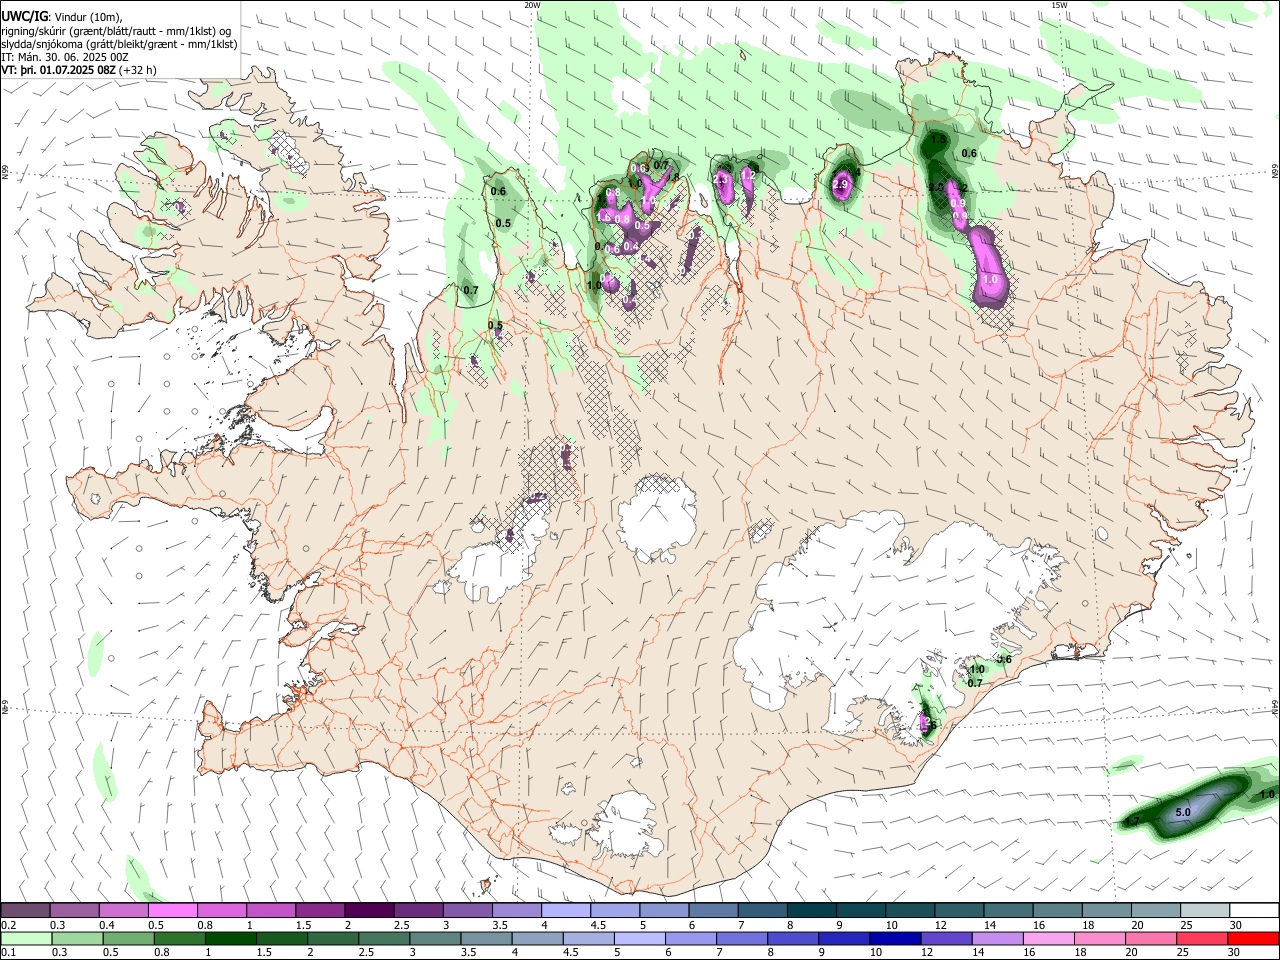
Task: Click the 'slydda/snjókoma' legend description line
Action: [120, 44]
